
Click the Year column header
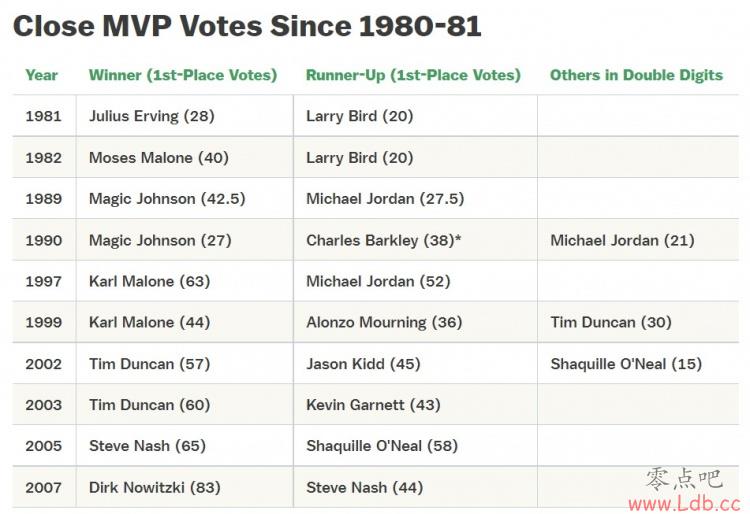click(42, 75)
